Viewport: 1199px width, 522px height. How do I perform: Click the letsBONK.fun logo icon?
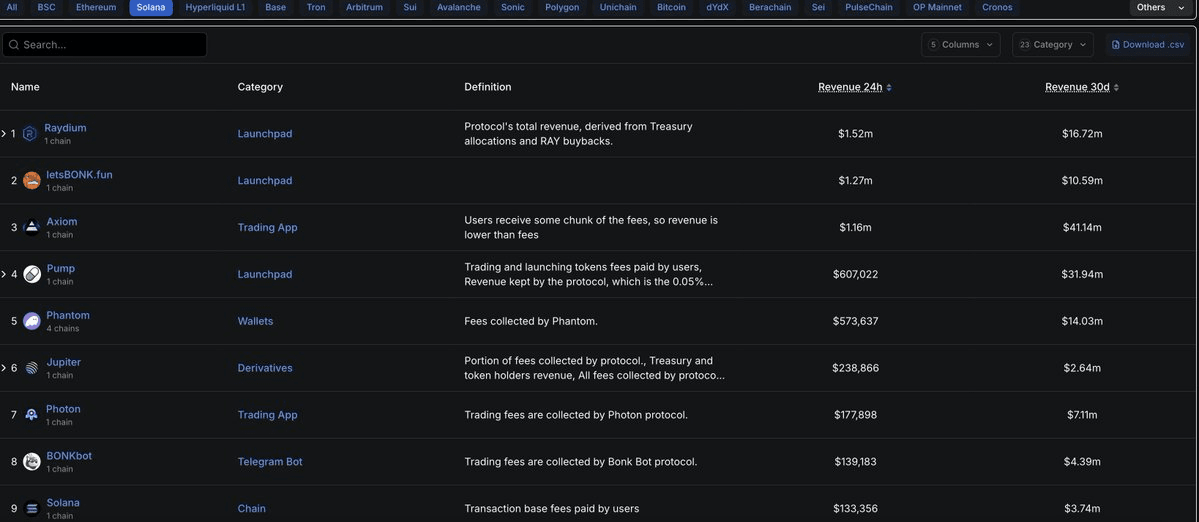(x=31, y=180)
